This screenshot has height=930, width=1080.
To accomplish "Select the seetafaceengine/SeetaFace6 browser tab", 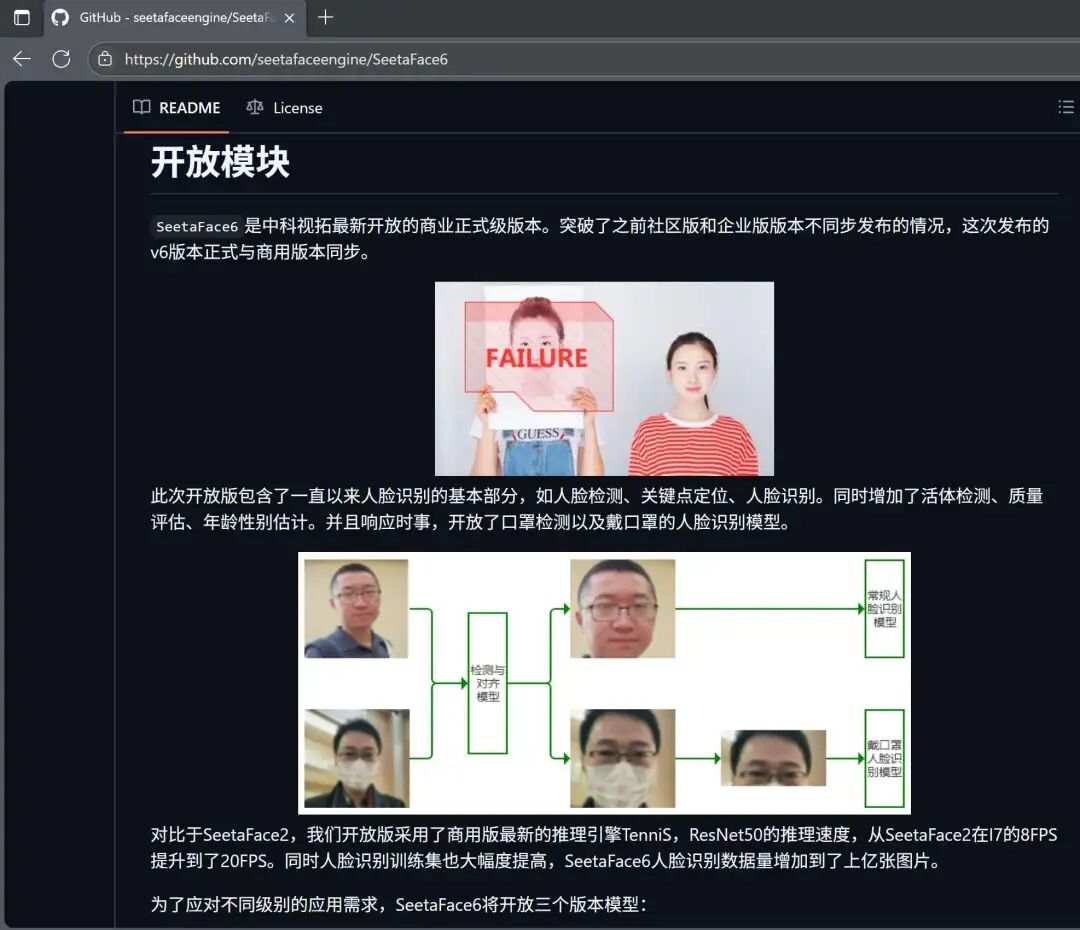I will tap(170, 17).
